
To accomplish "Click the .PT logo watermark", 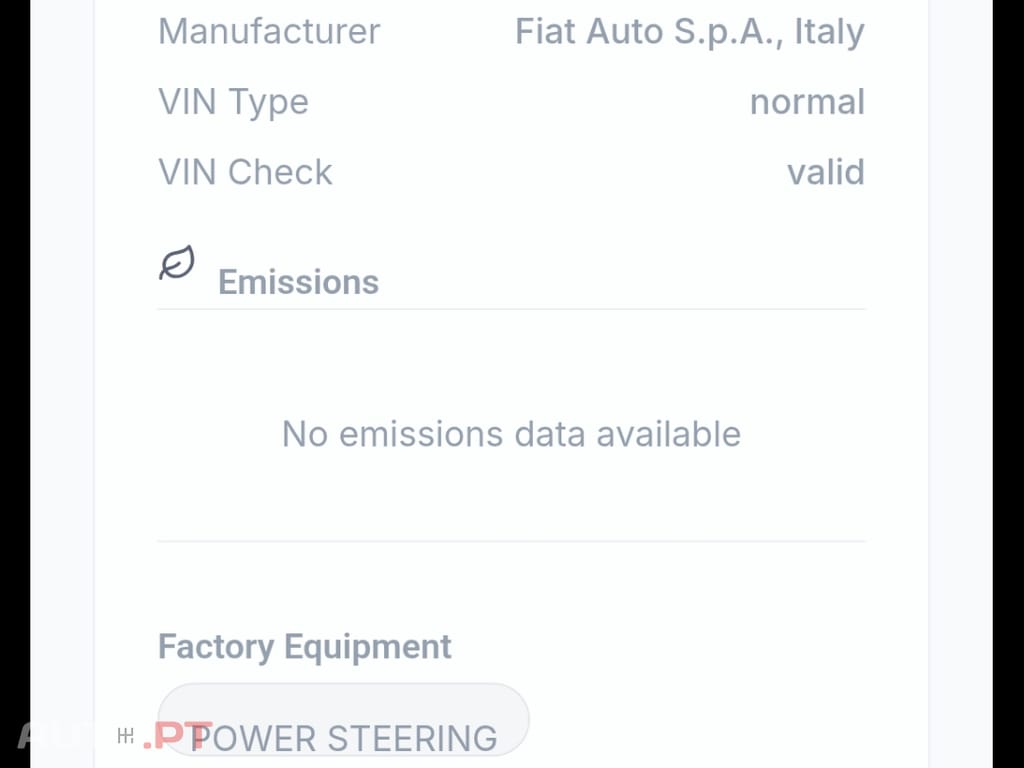I will point(176,734).
